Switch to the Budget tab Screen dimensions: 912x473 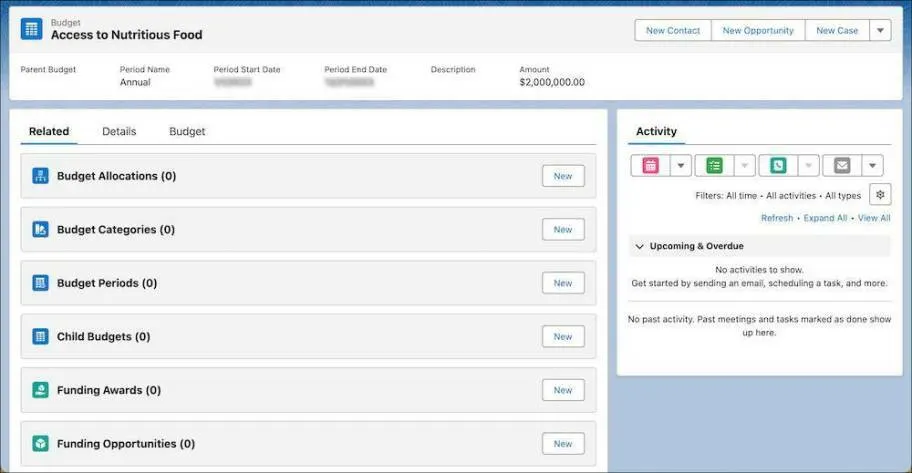coord(187,131)
